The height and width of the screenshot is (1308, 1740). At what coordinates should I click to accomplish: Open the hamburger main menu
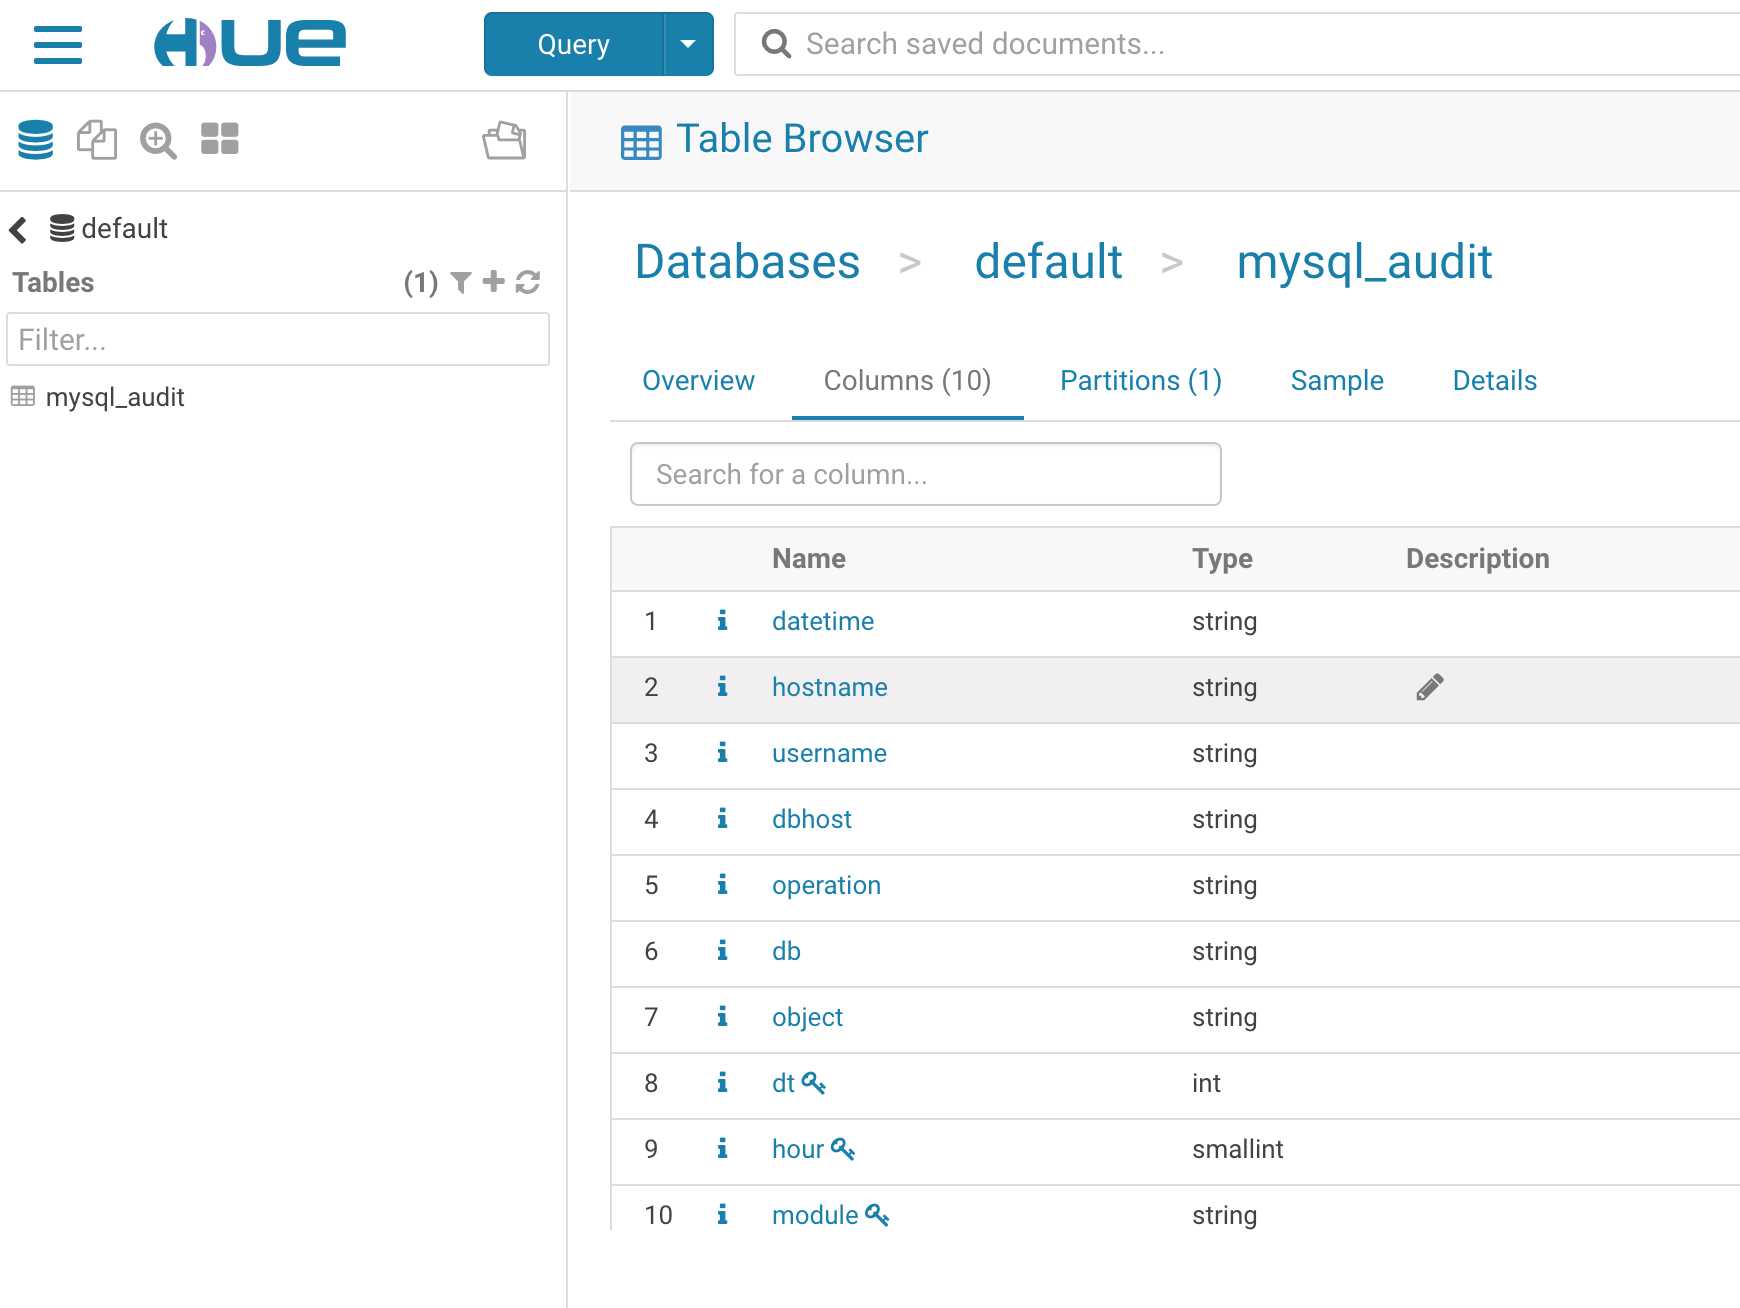click(57, 45)
